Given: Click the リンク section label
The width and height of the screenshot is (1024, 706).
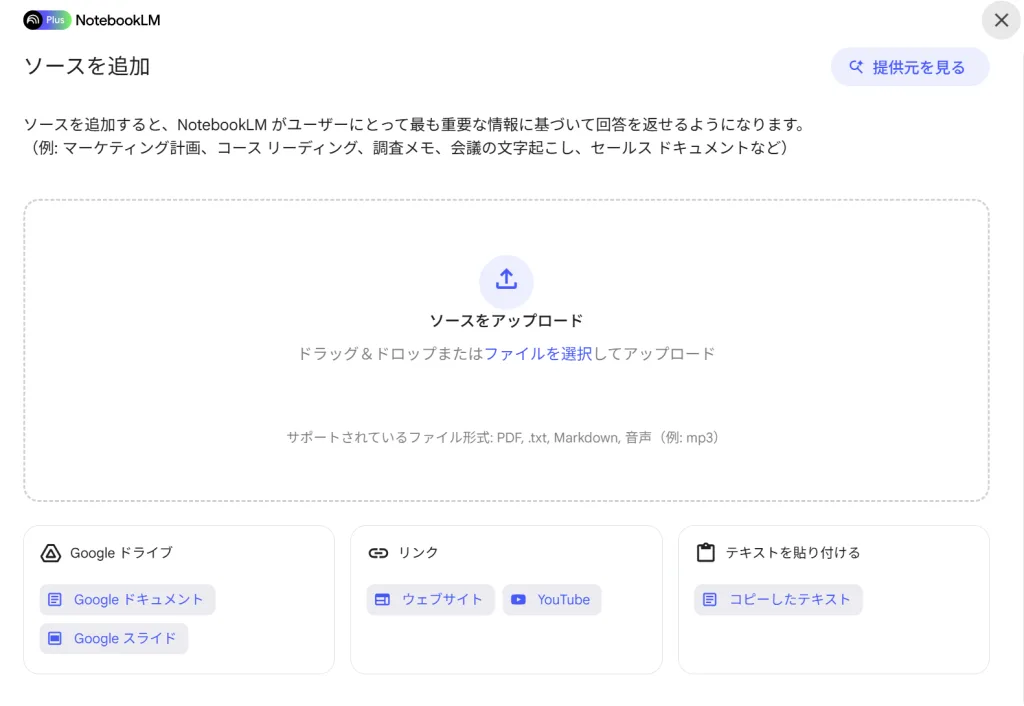Looking at the screenshot, I should [418, 553].
